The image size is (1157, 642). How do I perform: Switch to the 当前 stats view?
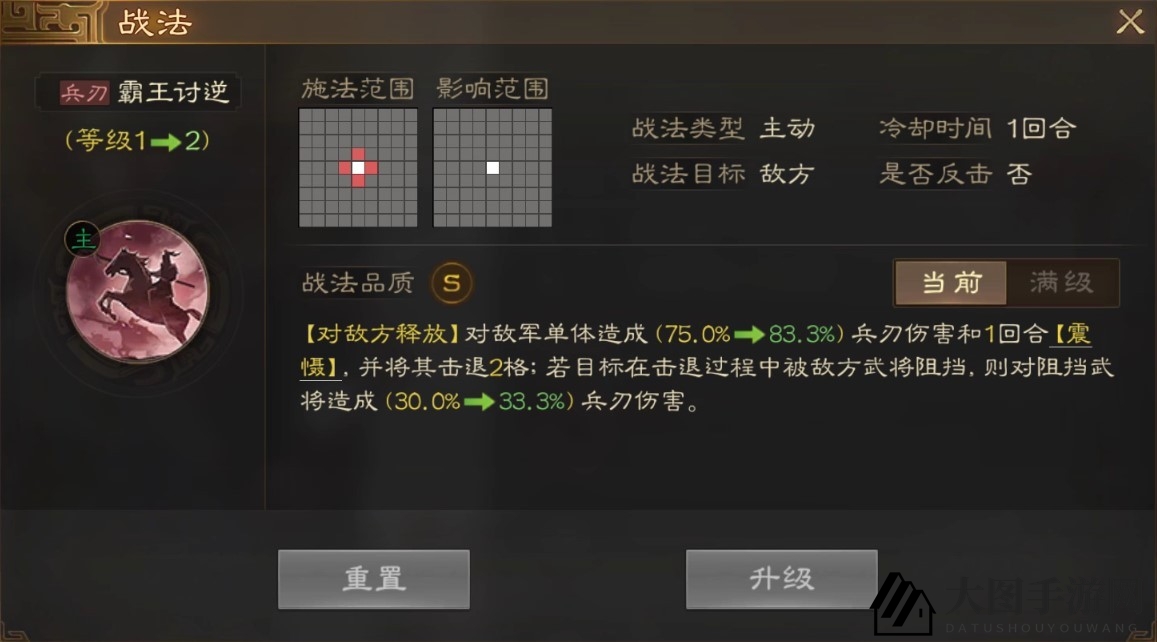click(x=950, y=283)
